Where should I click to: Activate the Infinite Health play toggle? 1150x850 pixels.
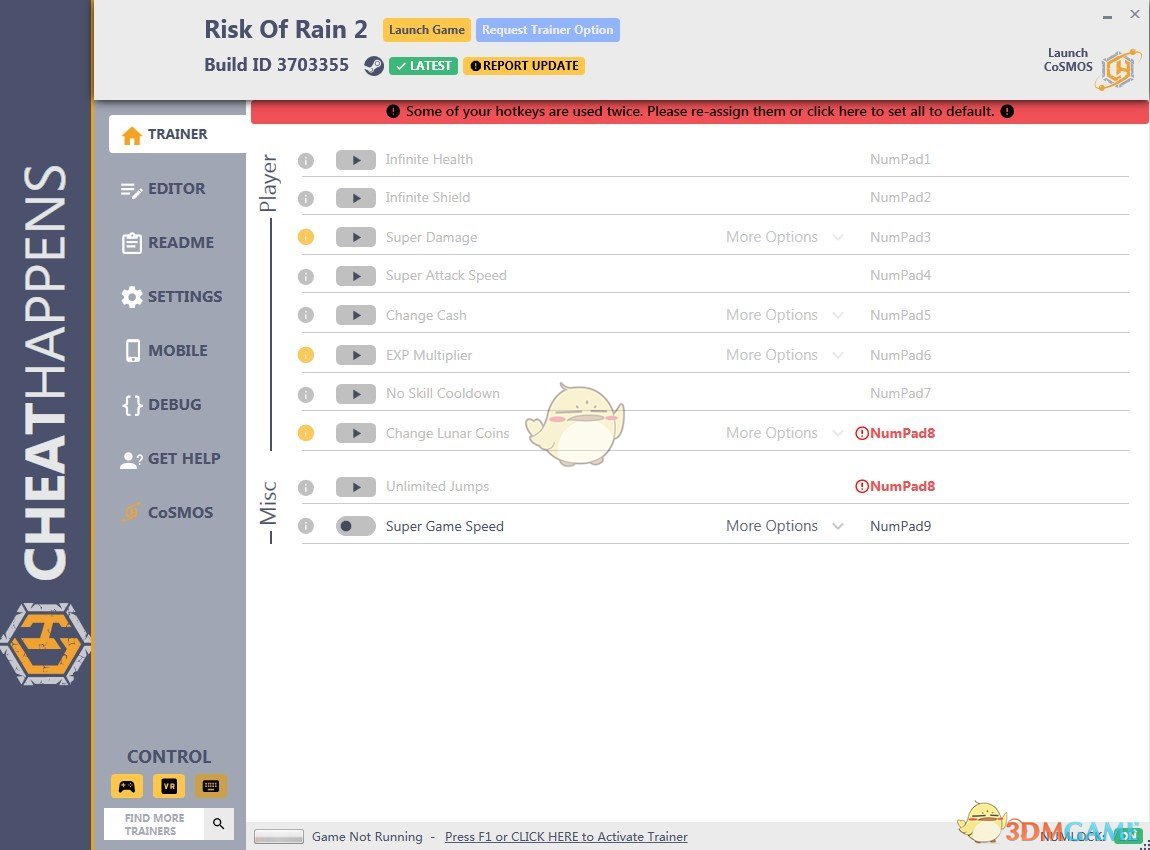[x=356, y=160]
